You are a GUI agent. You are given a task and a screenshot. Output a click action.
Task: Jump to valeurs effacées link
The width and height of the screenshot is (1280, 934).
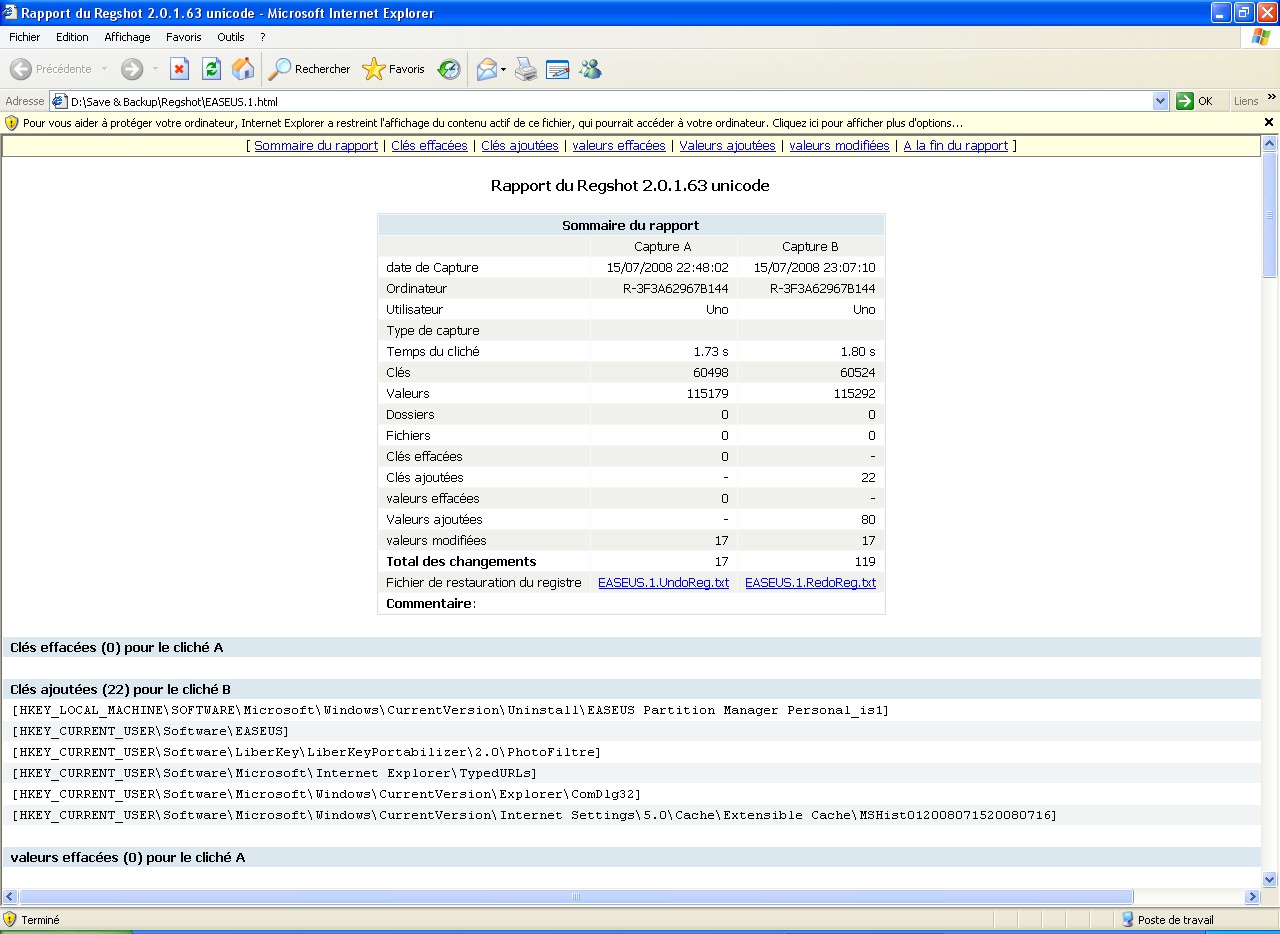(x=619, y=146)
